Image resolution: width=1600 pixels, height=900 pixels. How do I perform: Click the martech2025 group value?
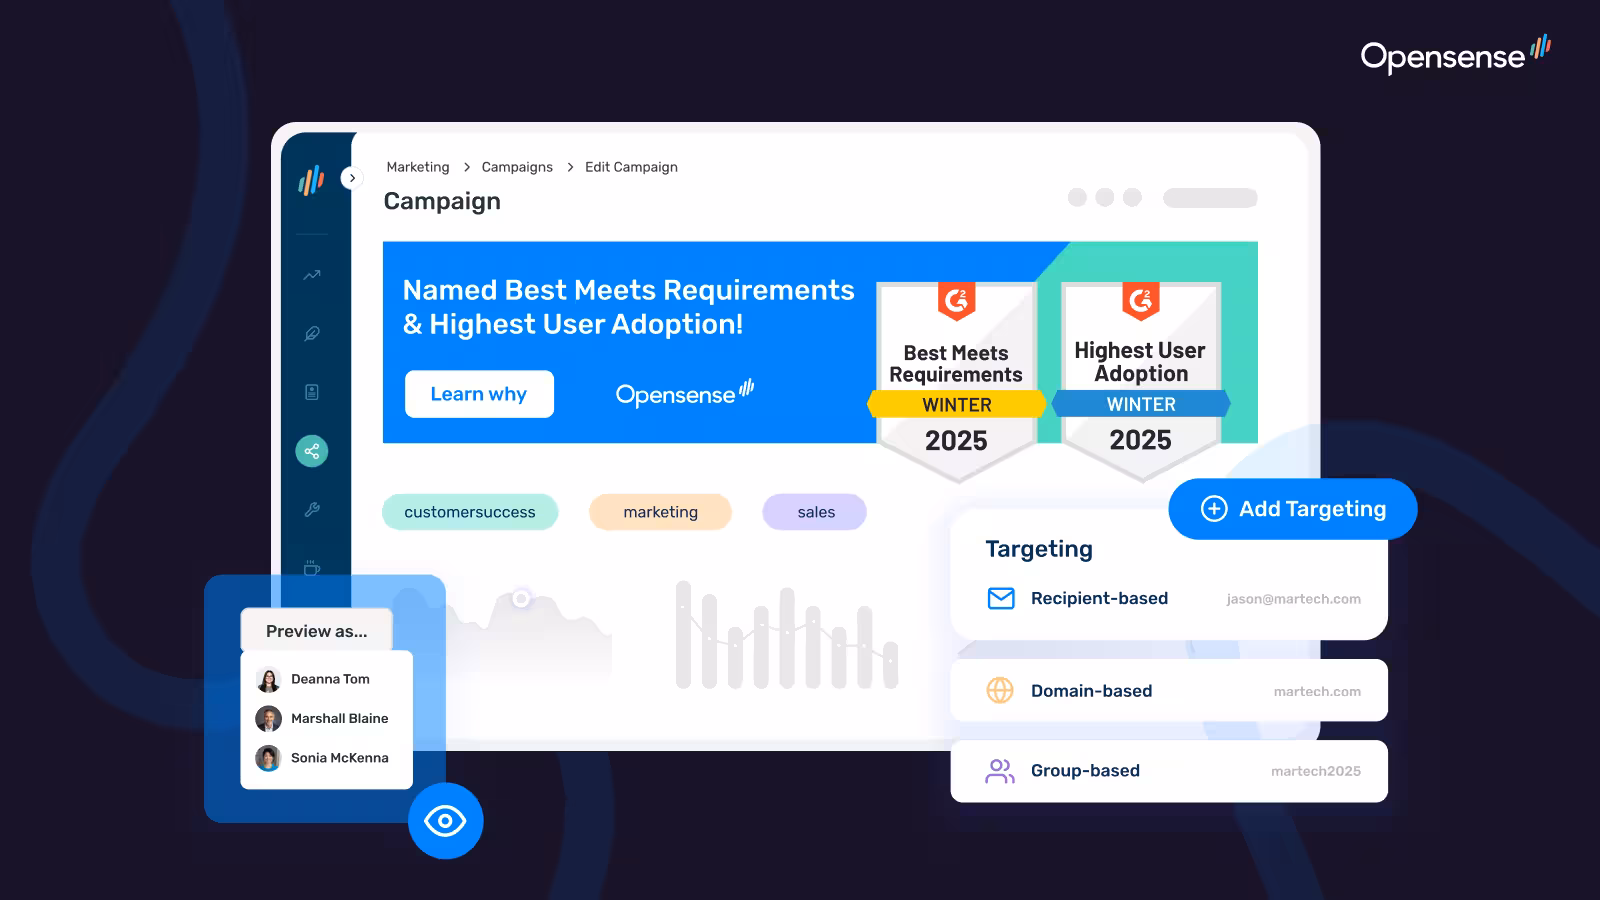click(x=1316, y=771)
